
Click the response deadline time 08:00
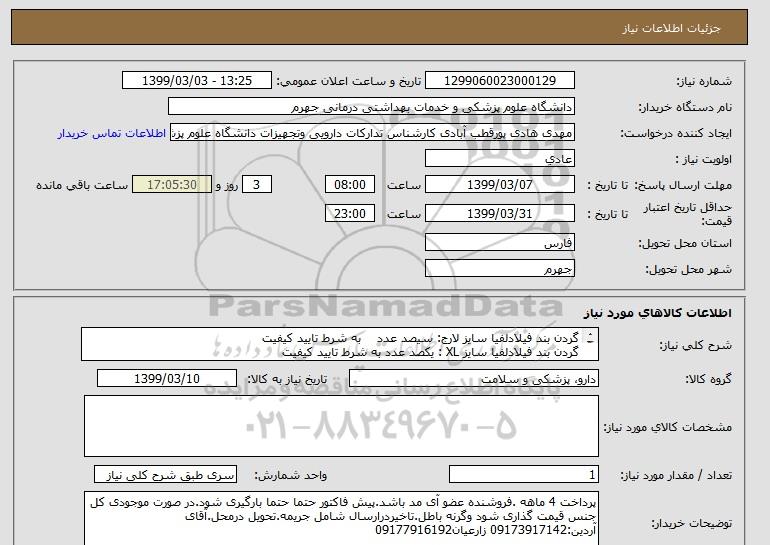coord(350,185)
